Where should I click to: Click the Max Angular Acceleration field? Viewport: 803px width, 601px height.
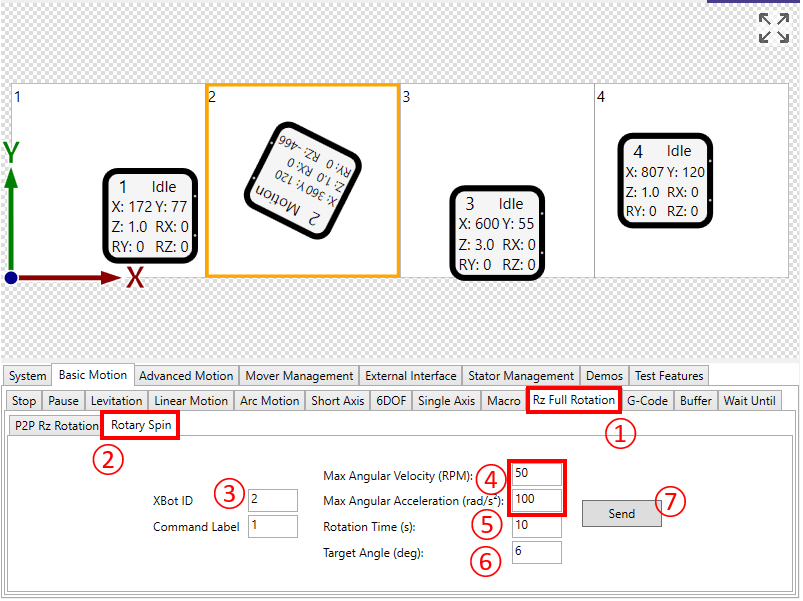click(537, 499)
